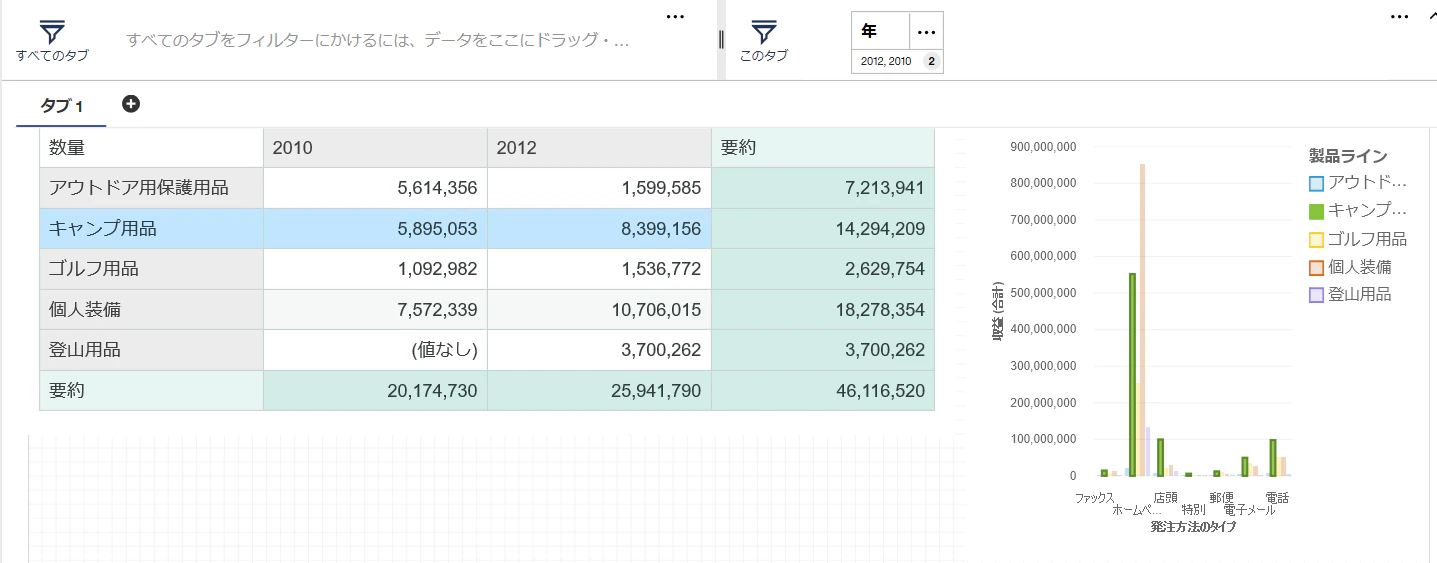Open the 年 filter ellipsis menu
Viewport: 1437px width, 563px height.
coord(925,30)
